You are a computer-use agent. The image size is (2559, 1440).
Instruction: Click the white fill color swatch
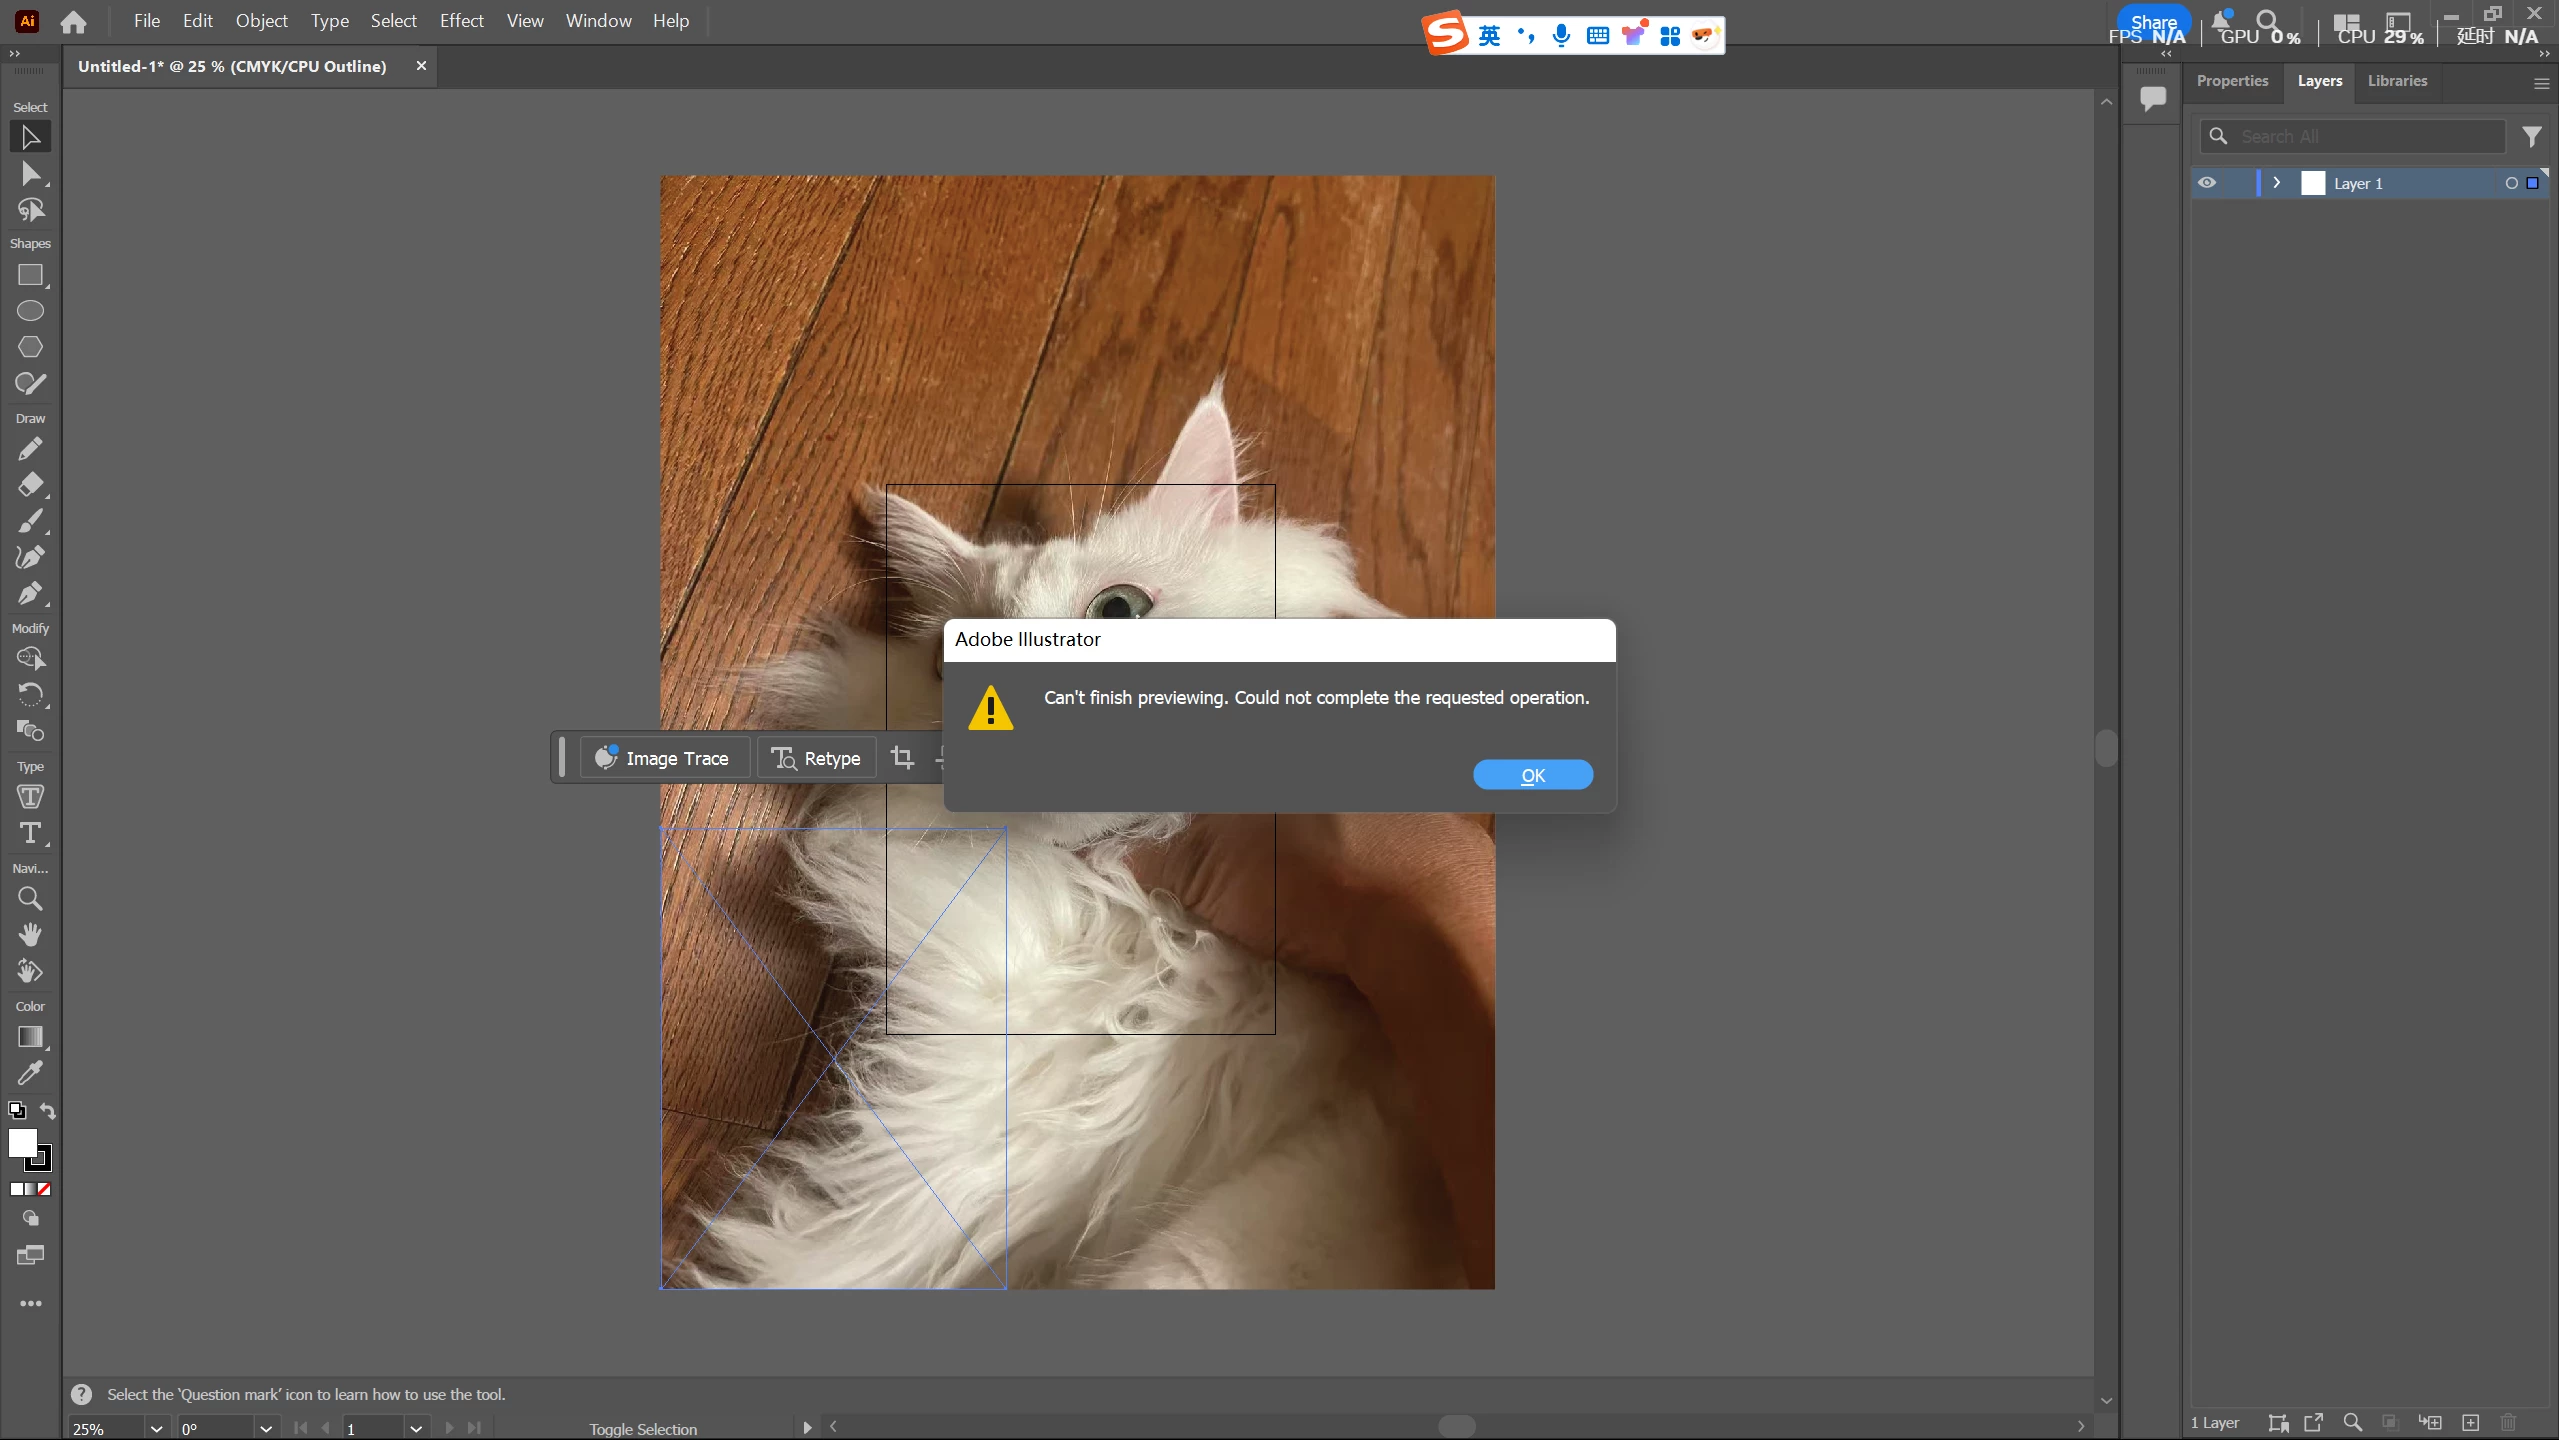click(x=22, y=1143)
